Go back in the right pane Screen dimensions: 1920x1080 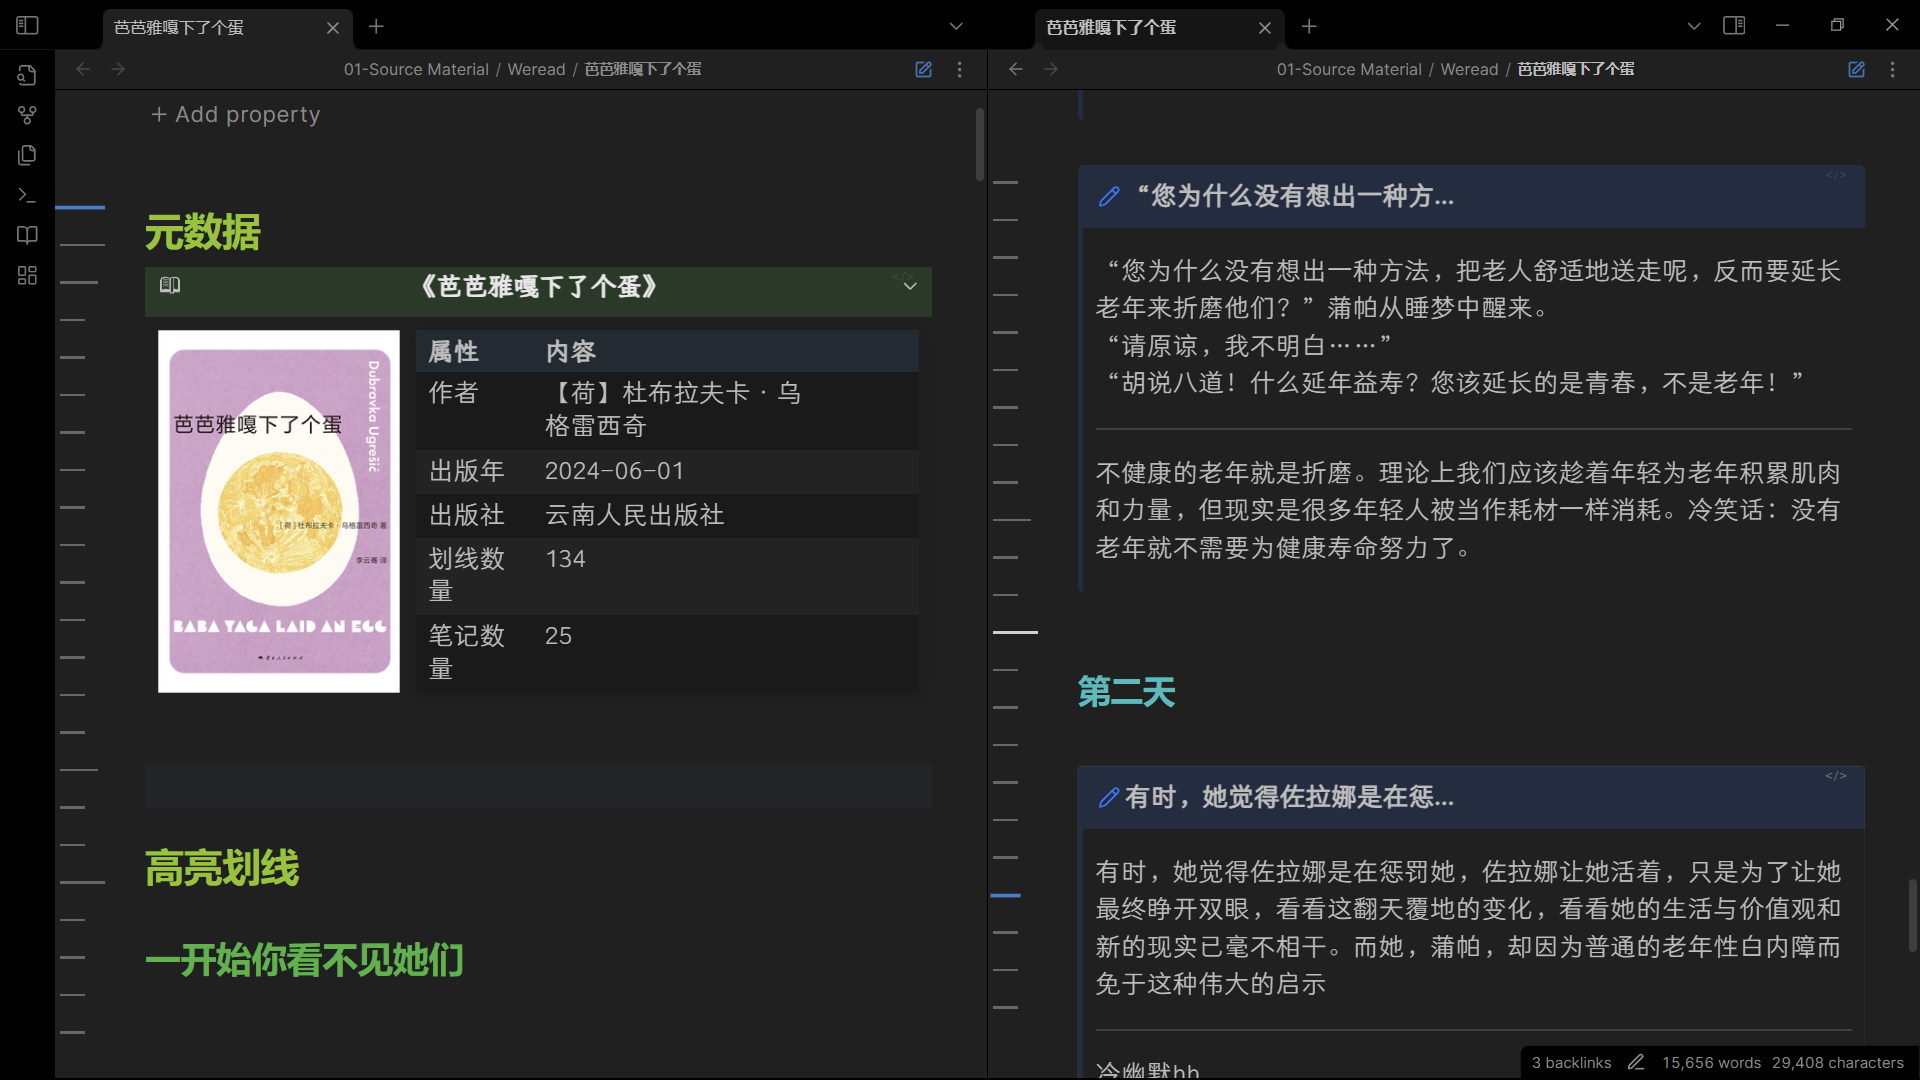click(1016, 69)
